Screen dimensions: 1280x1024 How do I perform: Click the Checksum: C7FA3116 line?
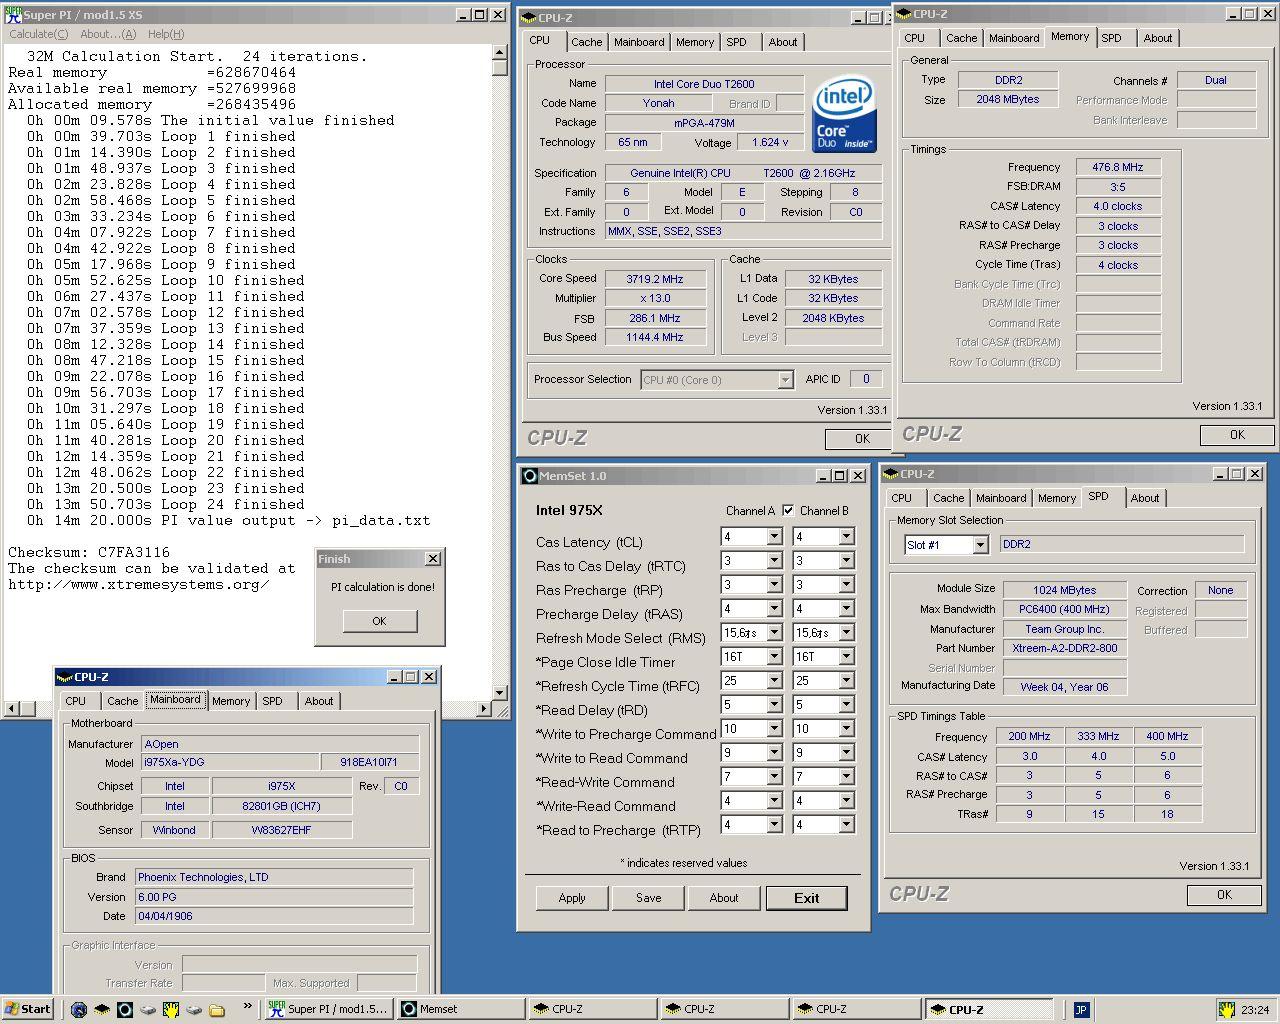89,552
